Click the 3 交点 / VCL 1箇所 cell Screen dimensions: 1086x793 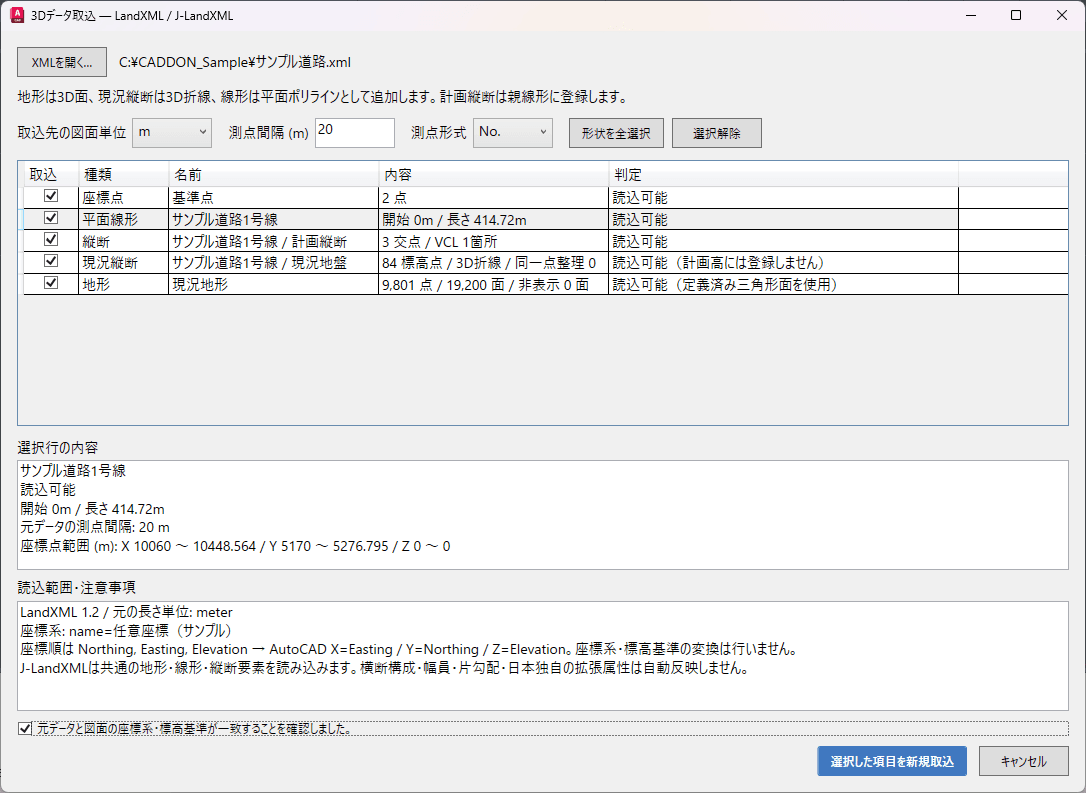(x=494, y=241)
